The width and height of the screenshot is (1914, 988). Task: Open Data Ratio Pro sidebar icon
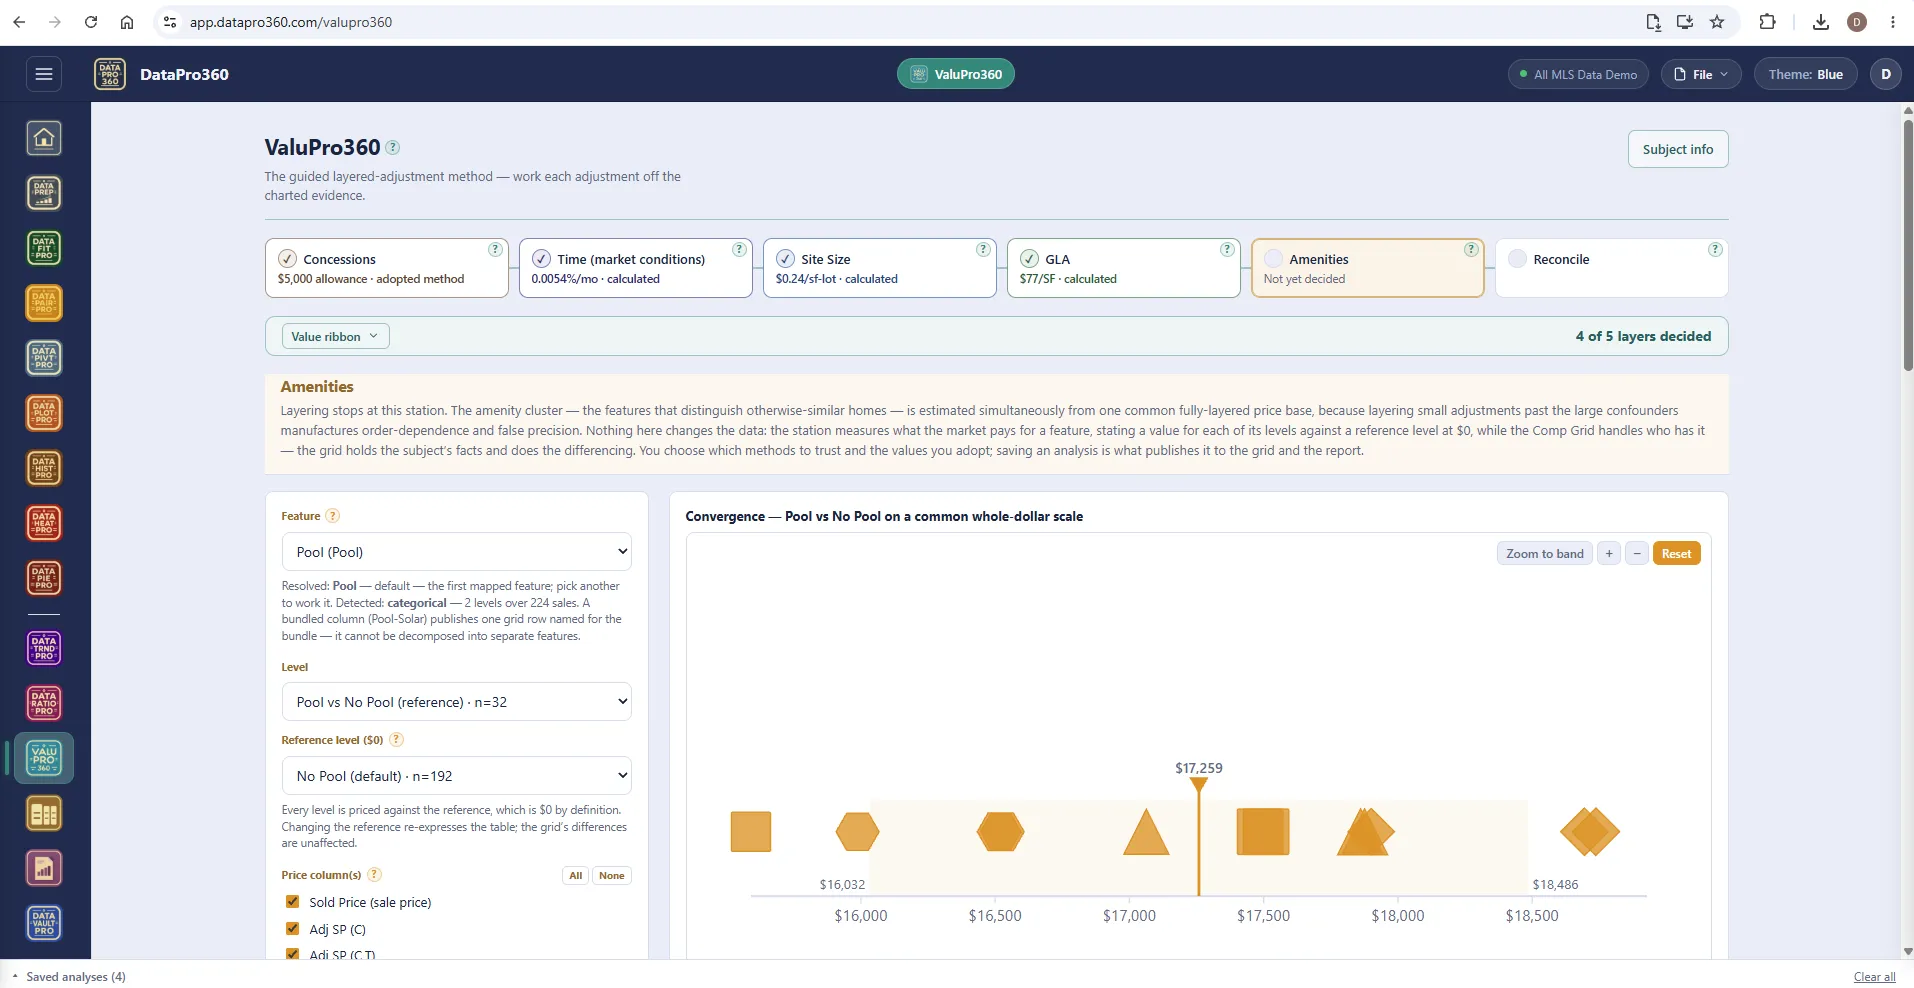coord(44,704)
